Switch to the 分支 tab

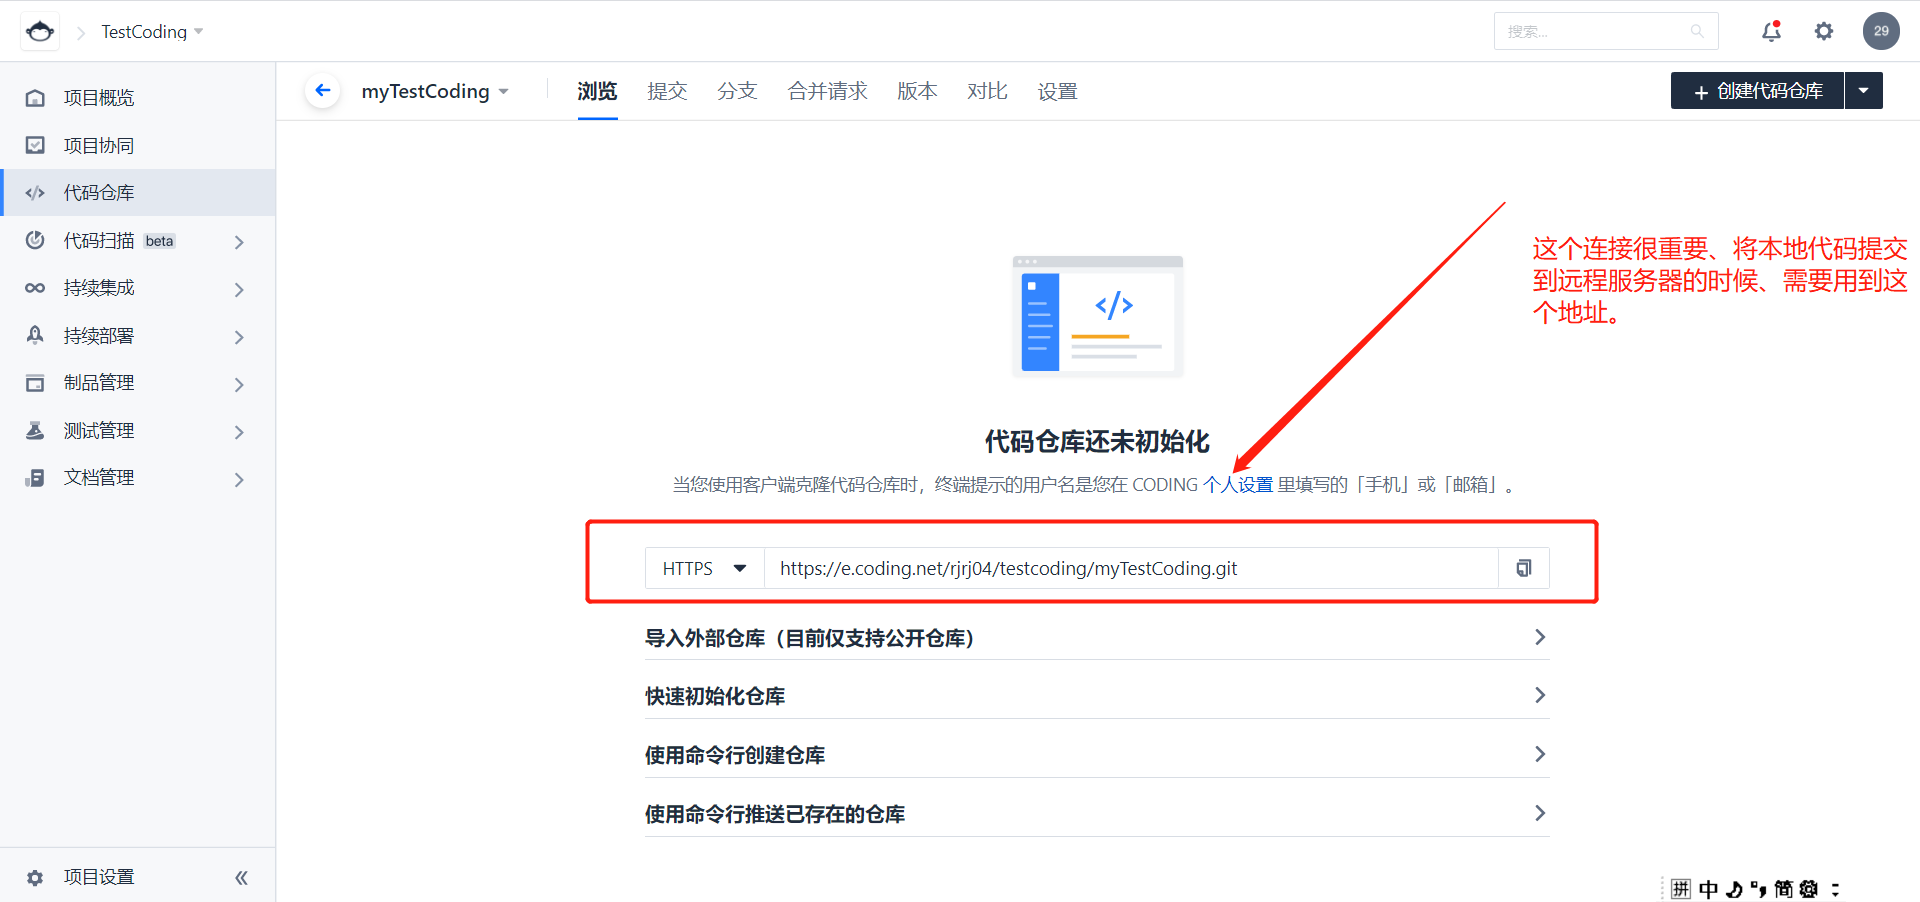pos(737,91)
